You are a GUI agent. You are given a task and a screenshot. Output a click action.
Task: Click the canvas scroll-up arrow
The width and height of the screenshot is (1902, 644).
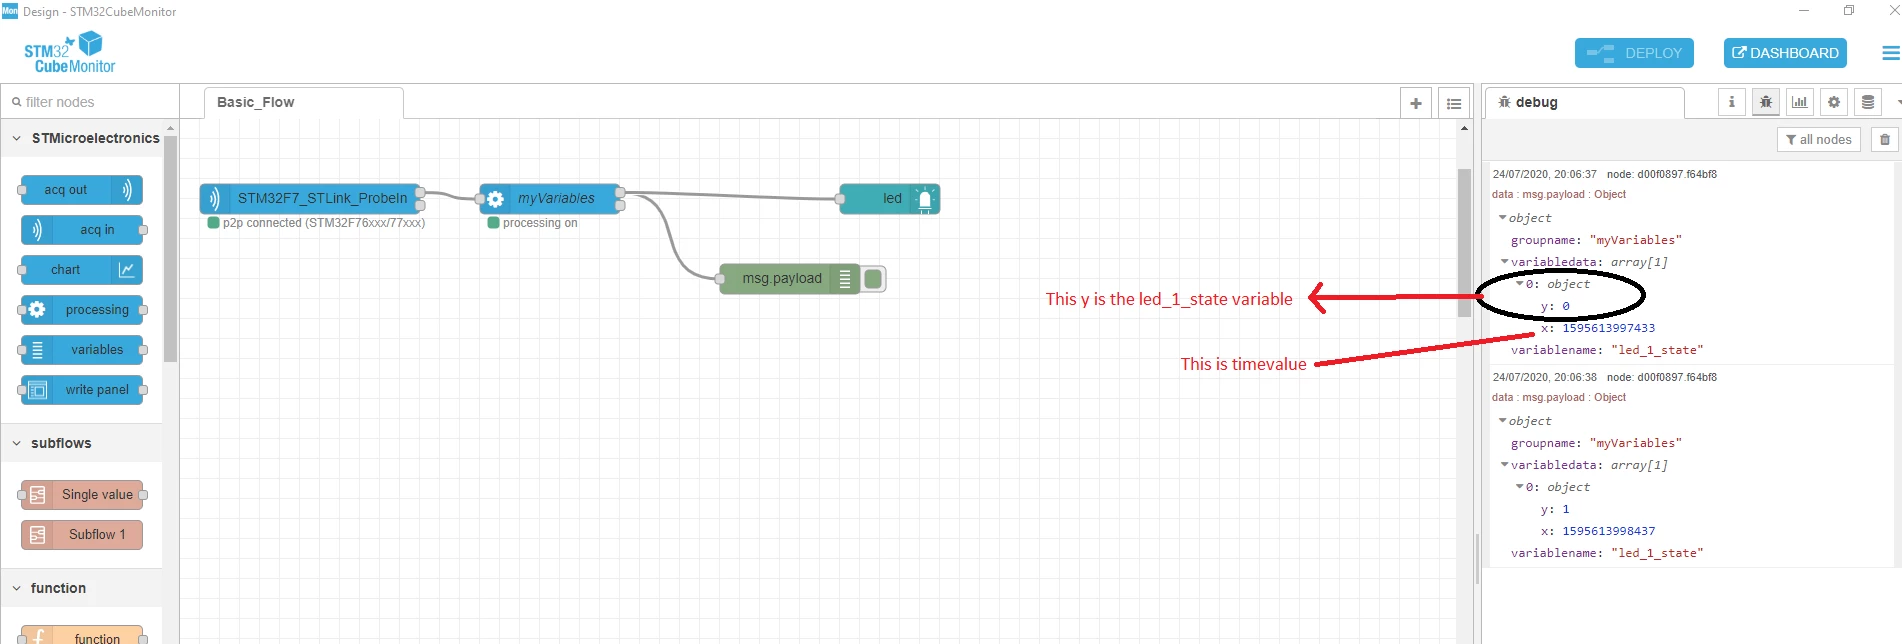1464,128
